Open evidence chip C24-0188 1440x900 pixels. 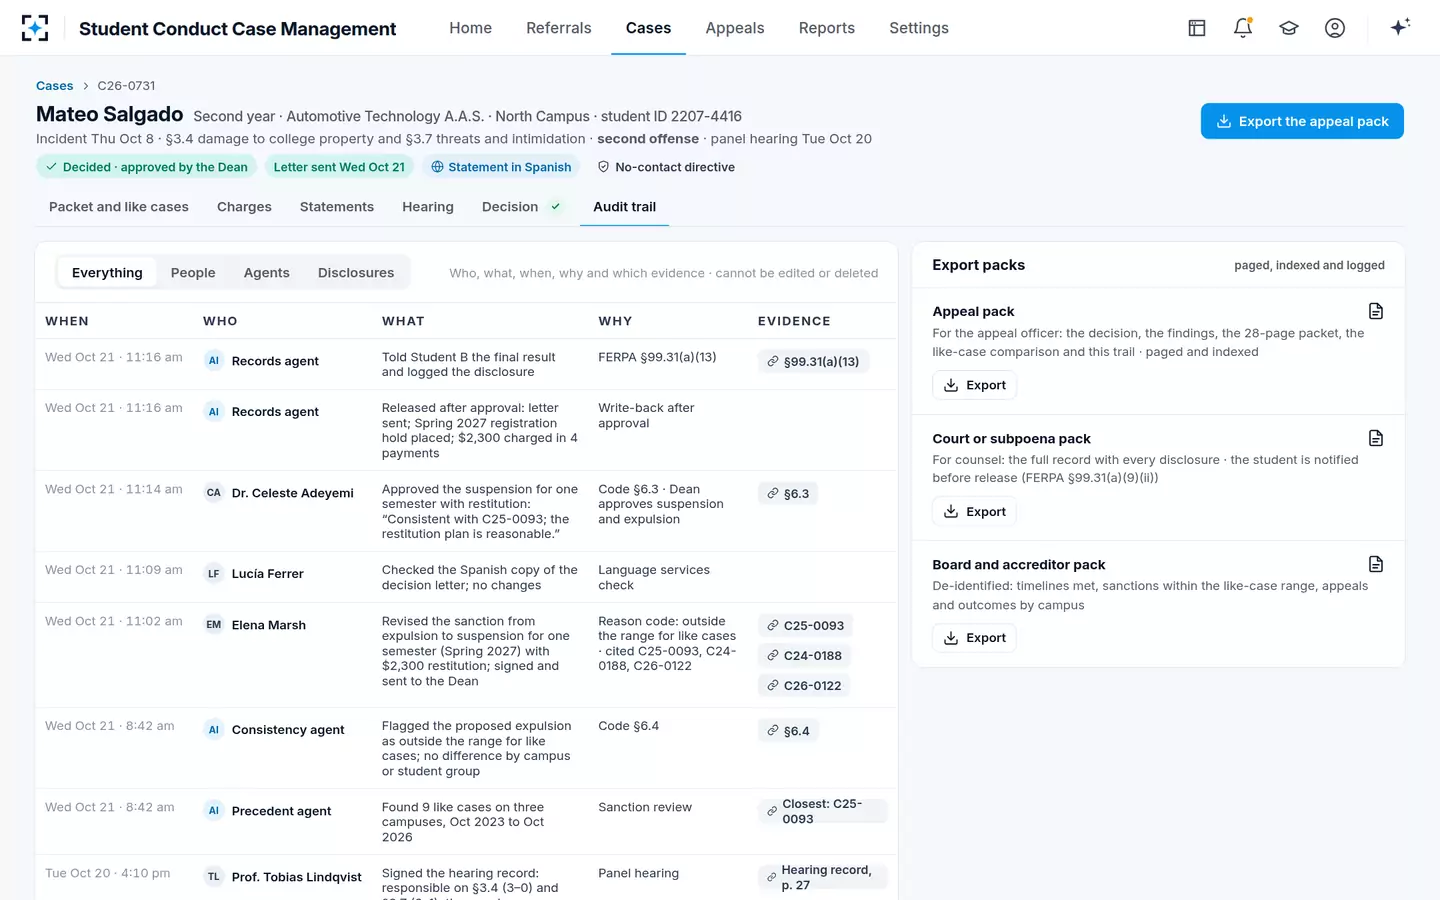click(805, 656)
